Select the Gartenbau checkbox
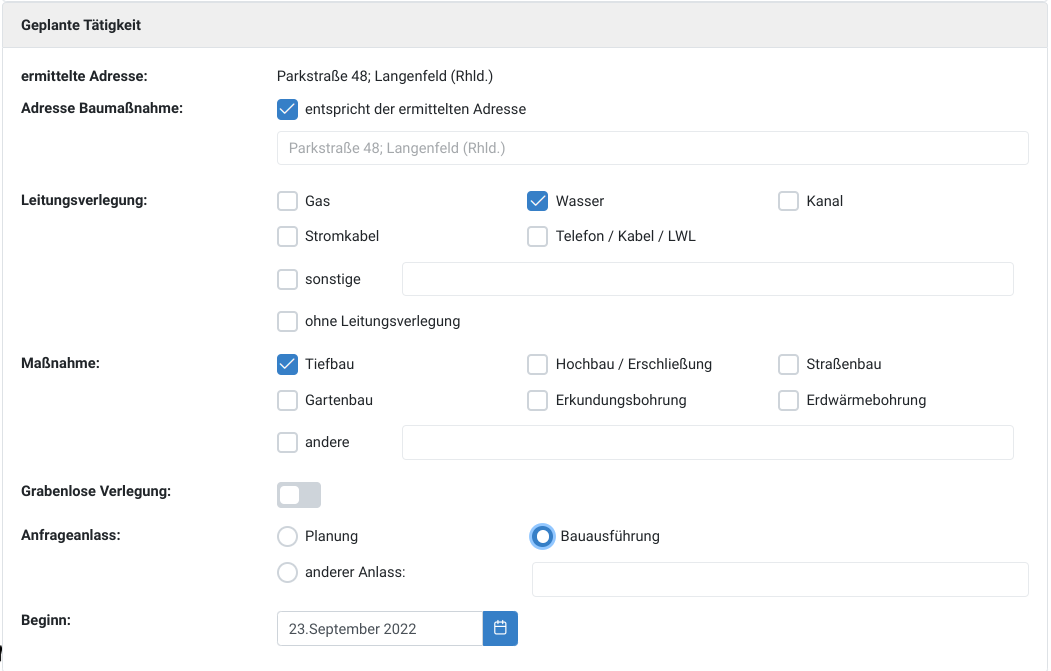Viewport: 1051px width, 671px height. (x=288, y=400)
